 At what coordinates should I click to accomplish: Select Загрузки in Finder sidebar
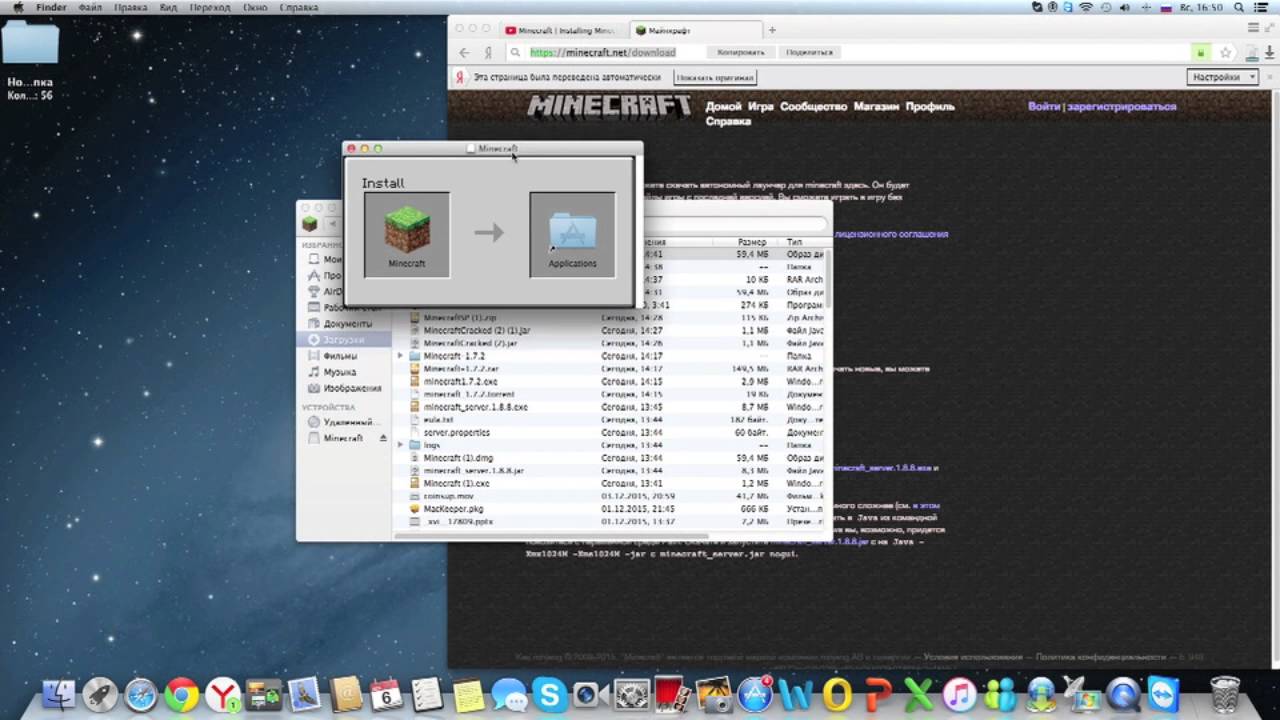tap(344, 340)
